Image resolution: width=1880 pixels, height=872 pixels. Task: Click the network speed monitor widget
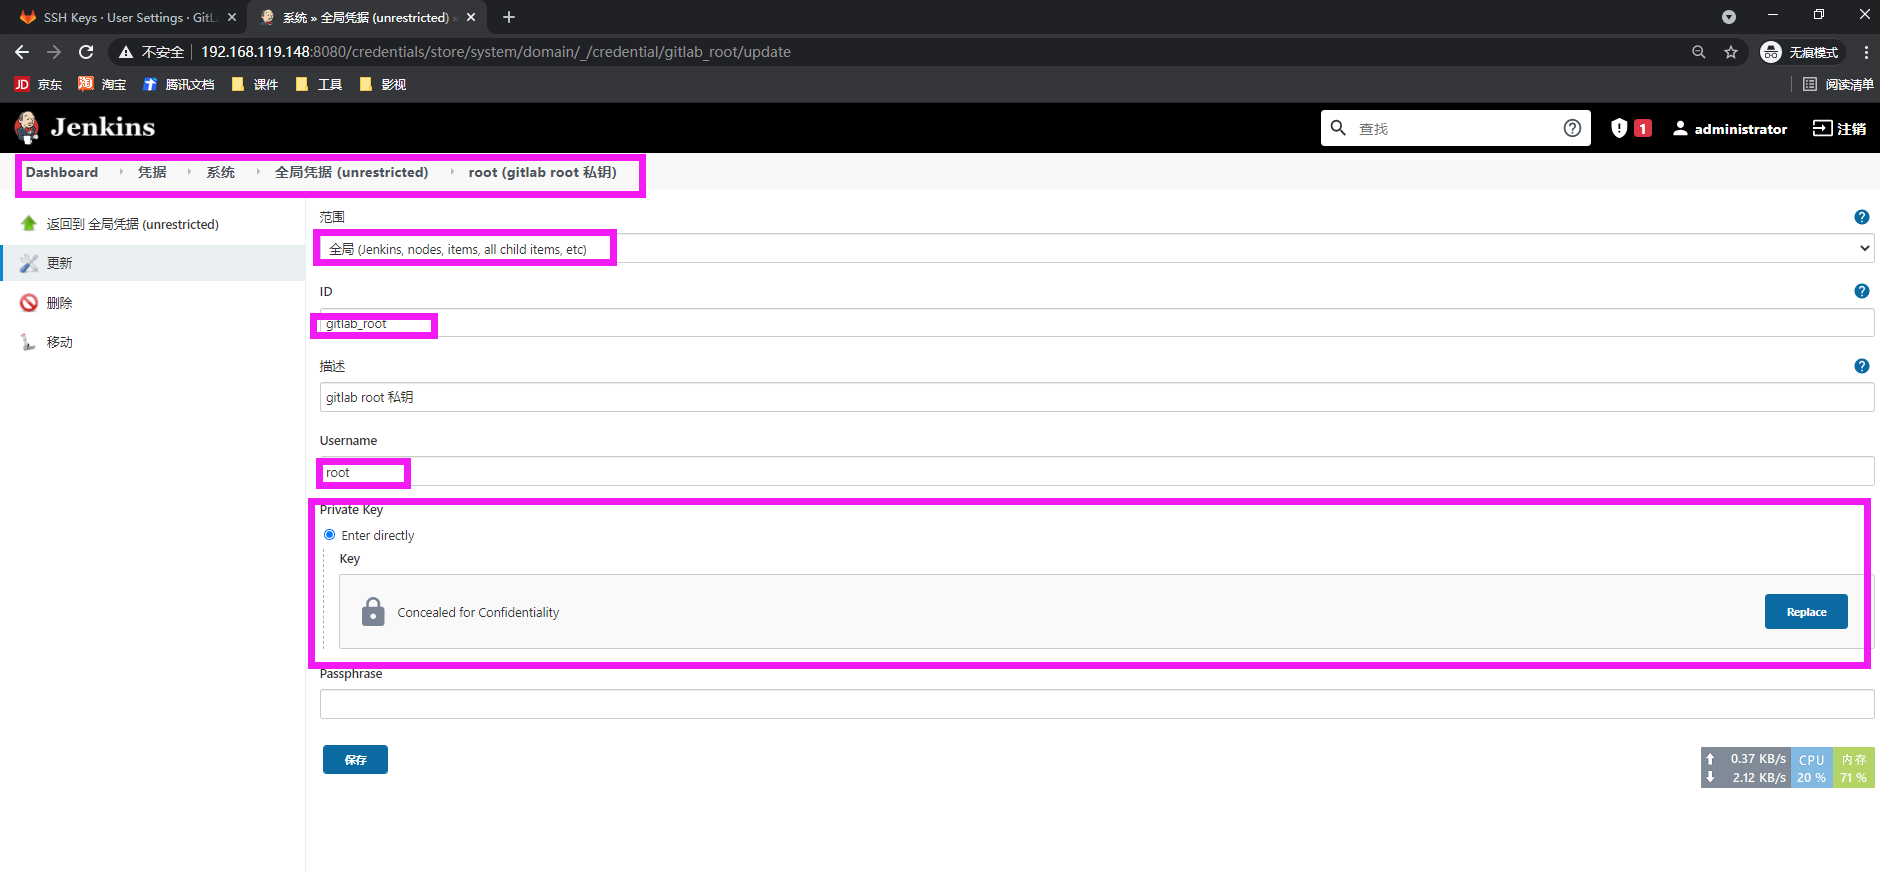point(1746,768)
